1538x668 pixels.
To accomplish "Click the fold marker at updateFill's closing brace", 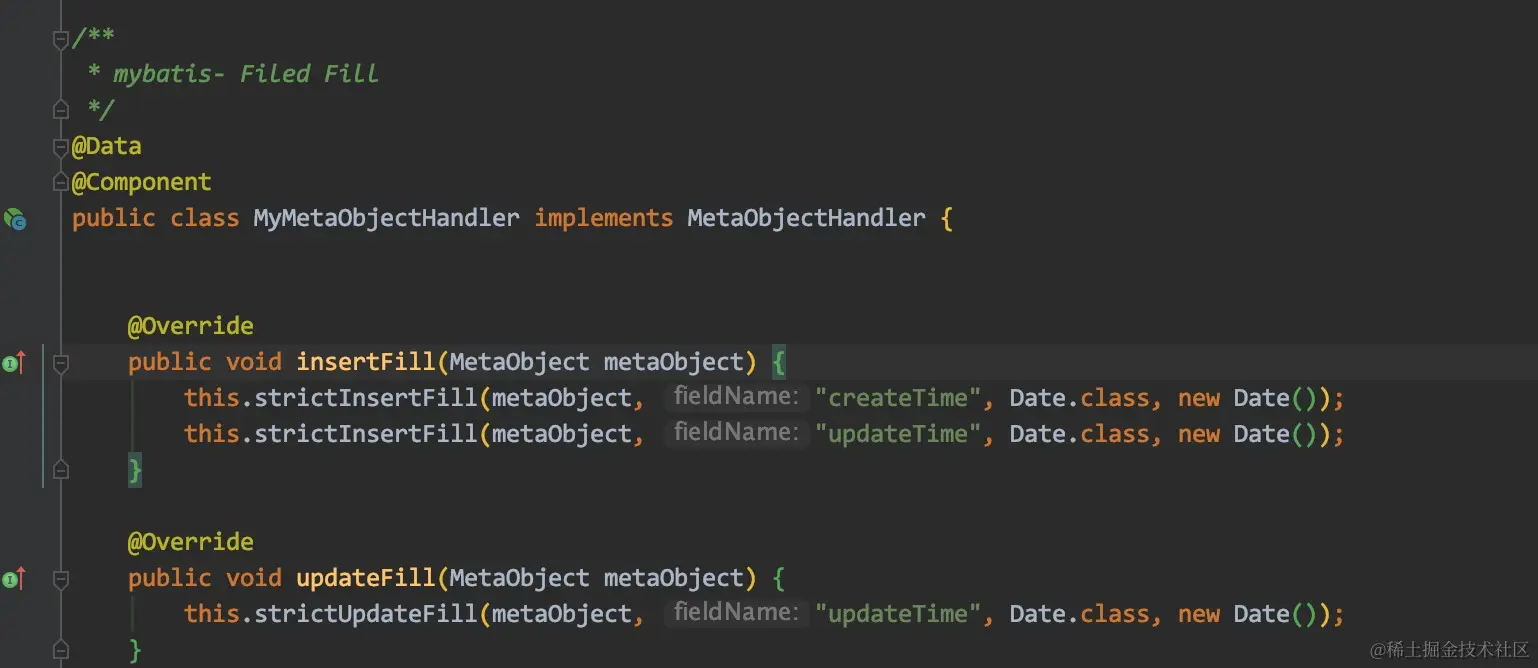I will pos(61,650).
